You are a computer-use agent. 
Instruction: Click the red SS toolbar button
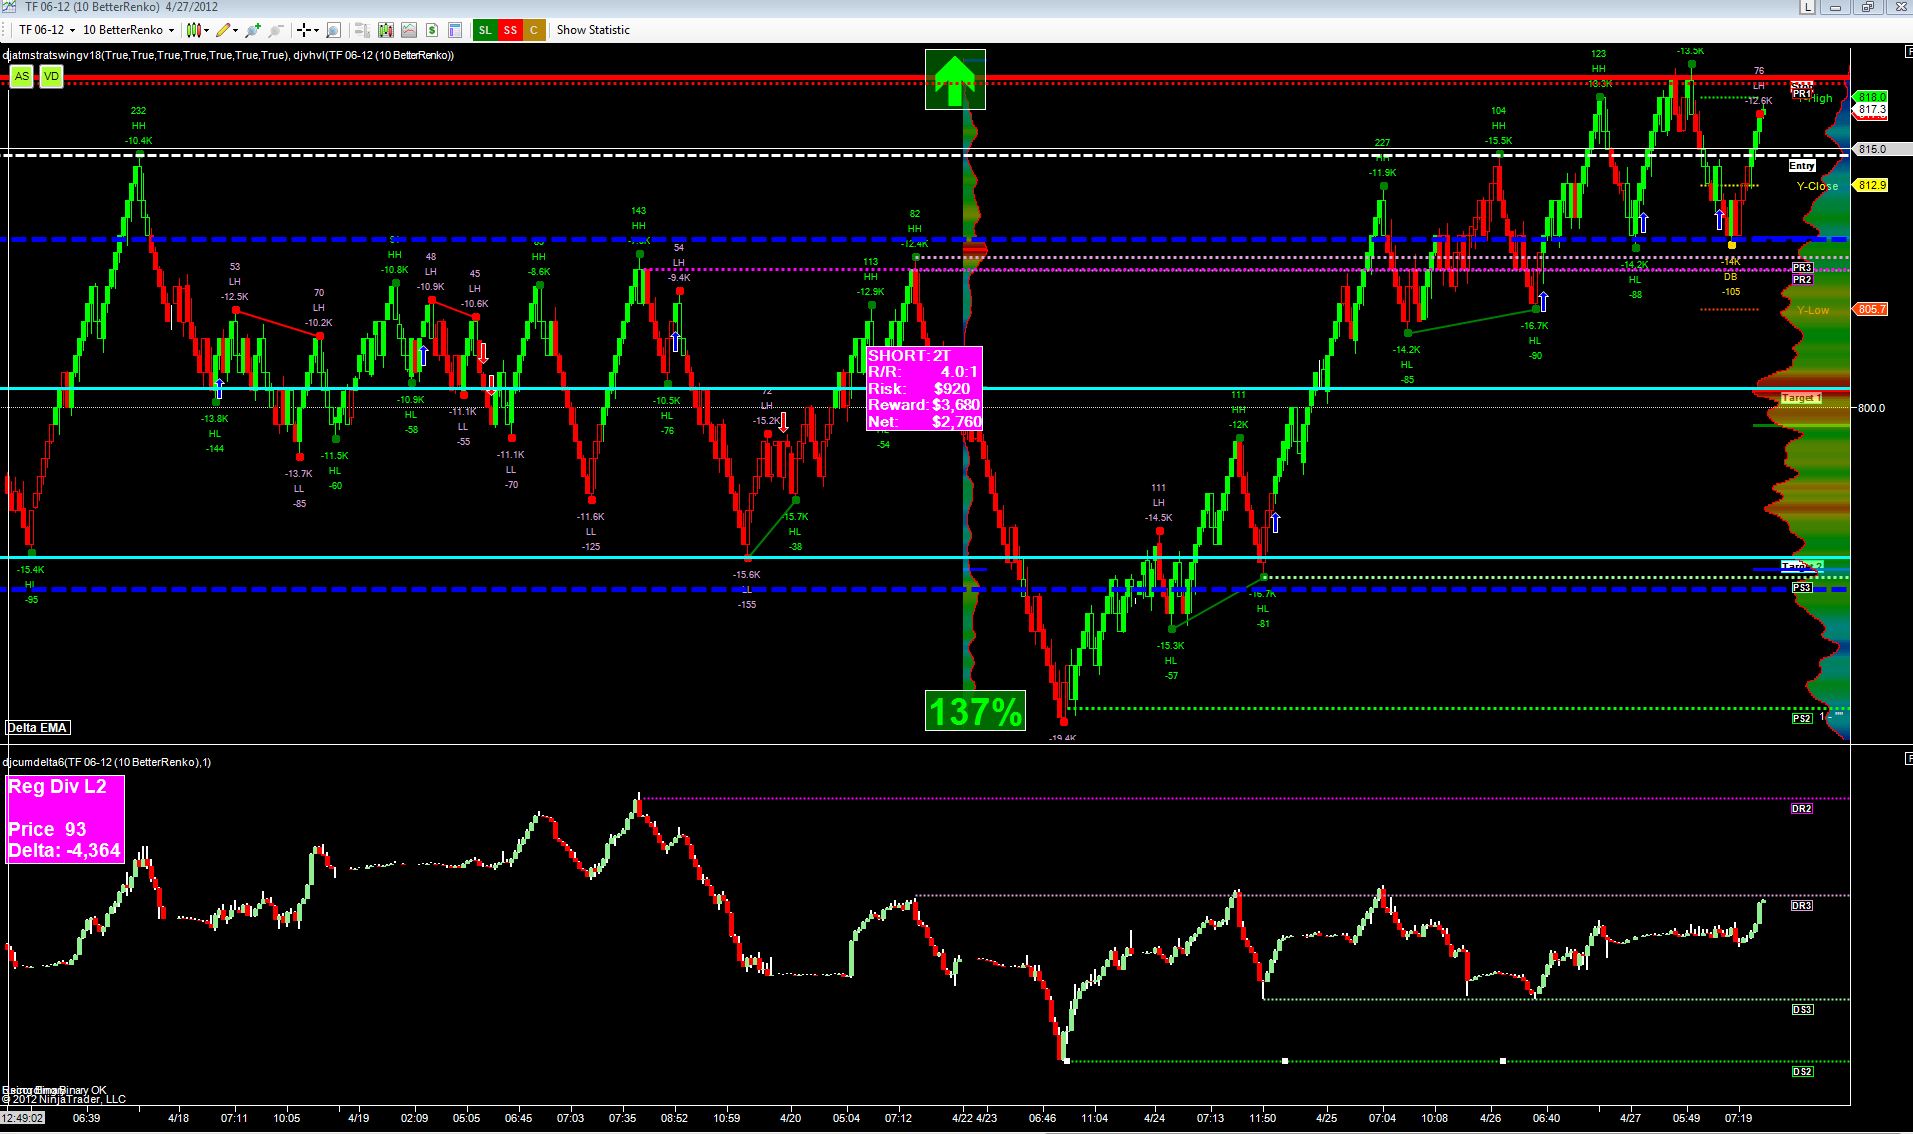pyautogui.click(x=510, y=30)
